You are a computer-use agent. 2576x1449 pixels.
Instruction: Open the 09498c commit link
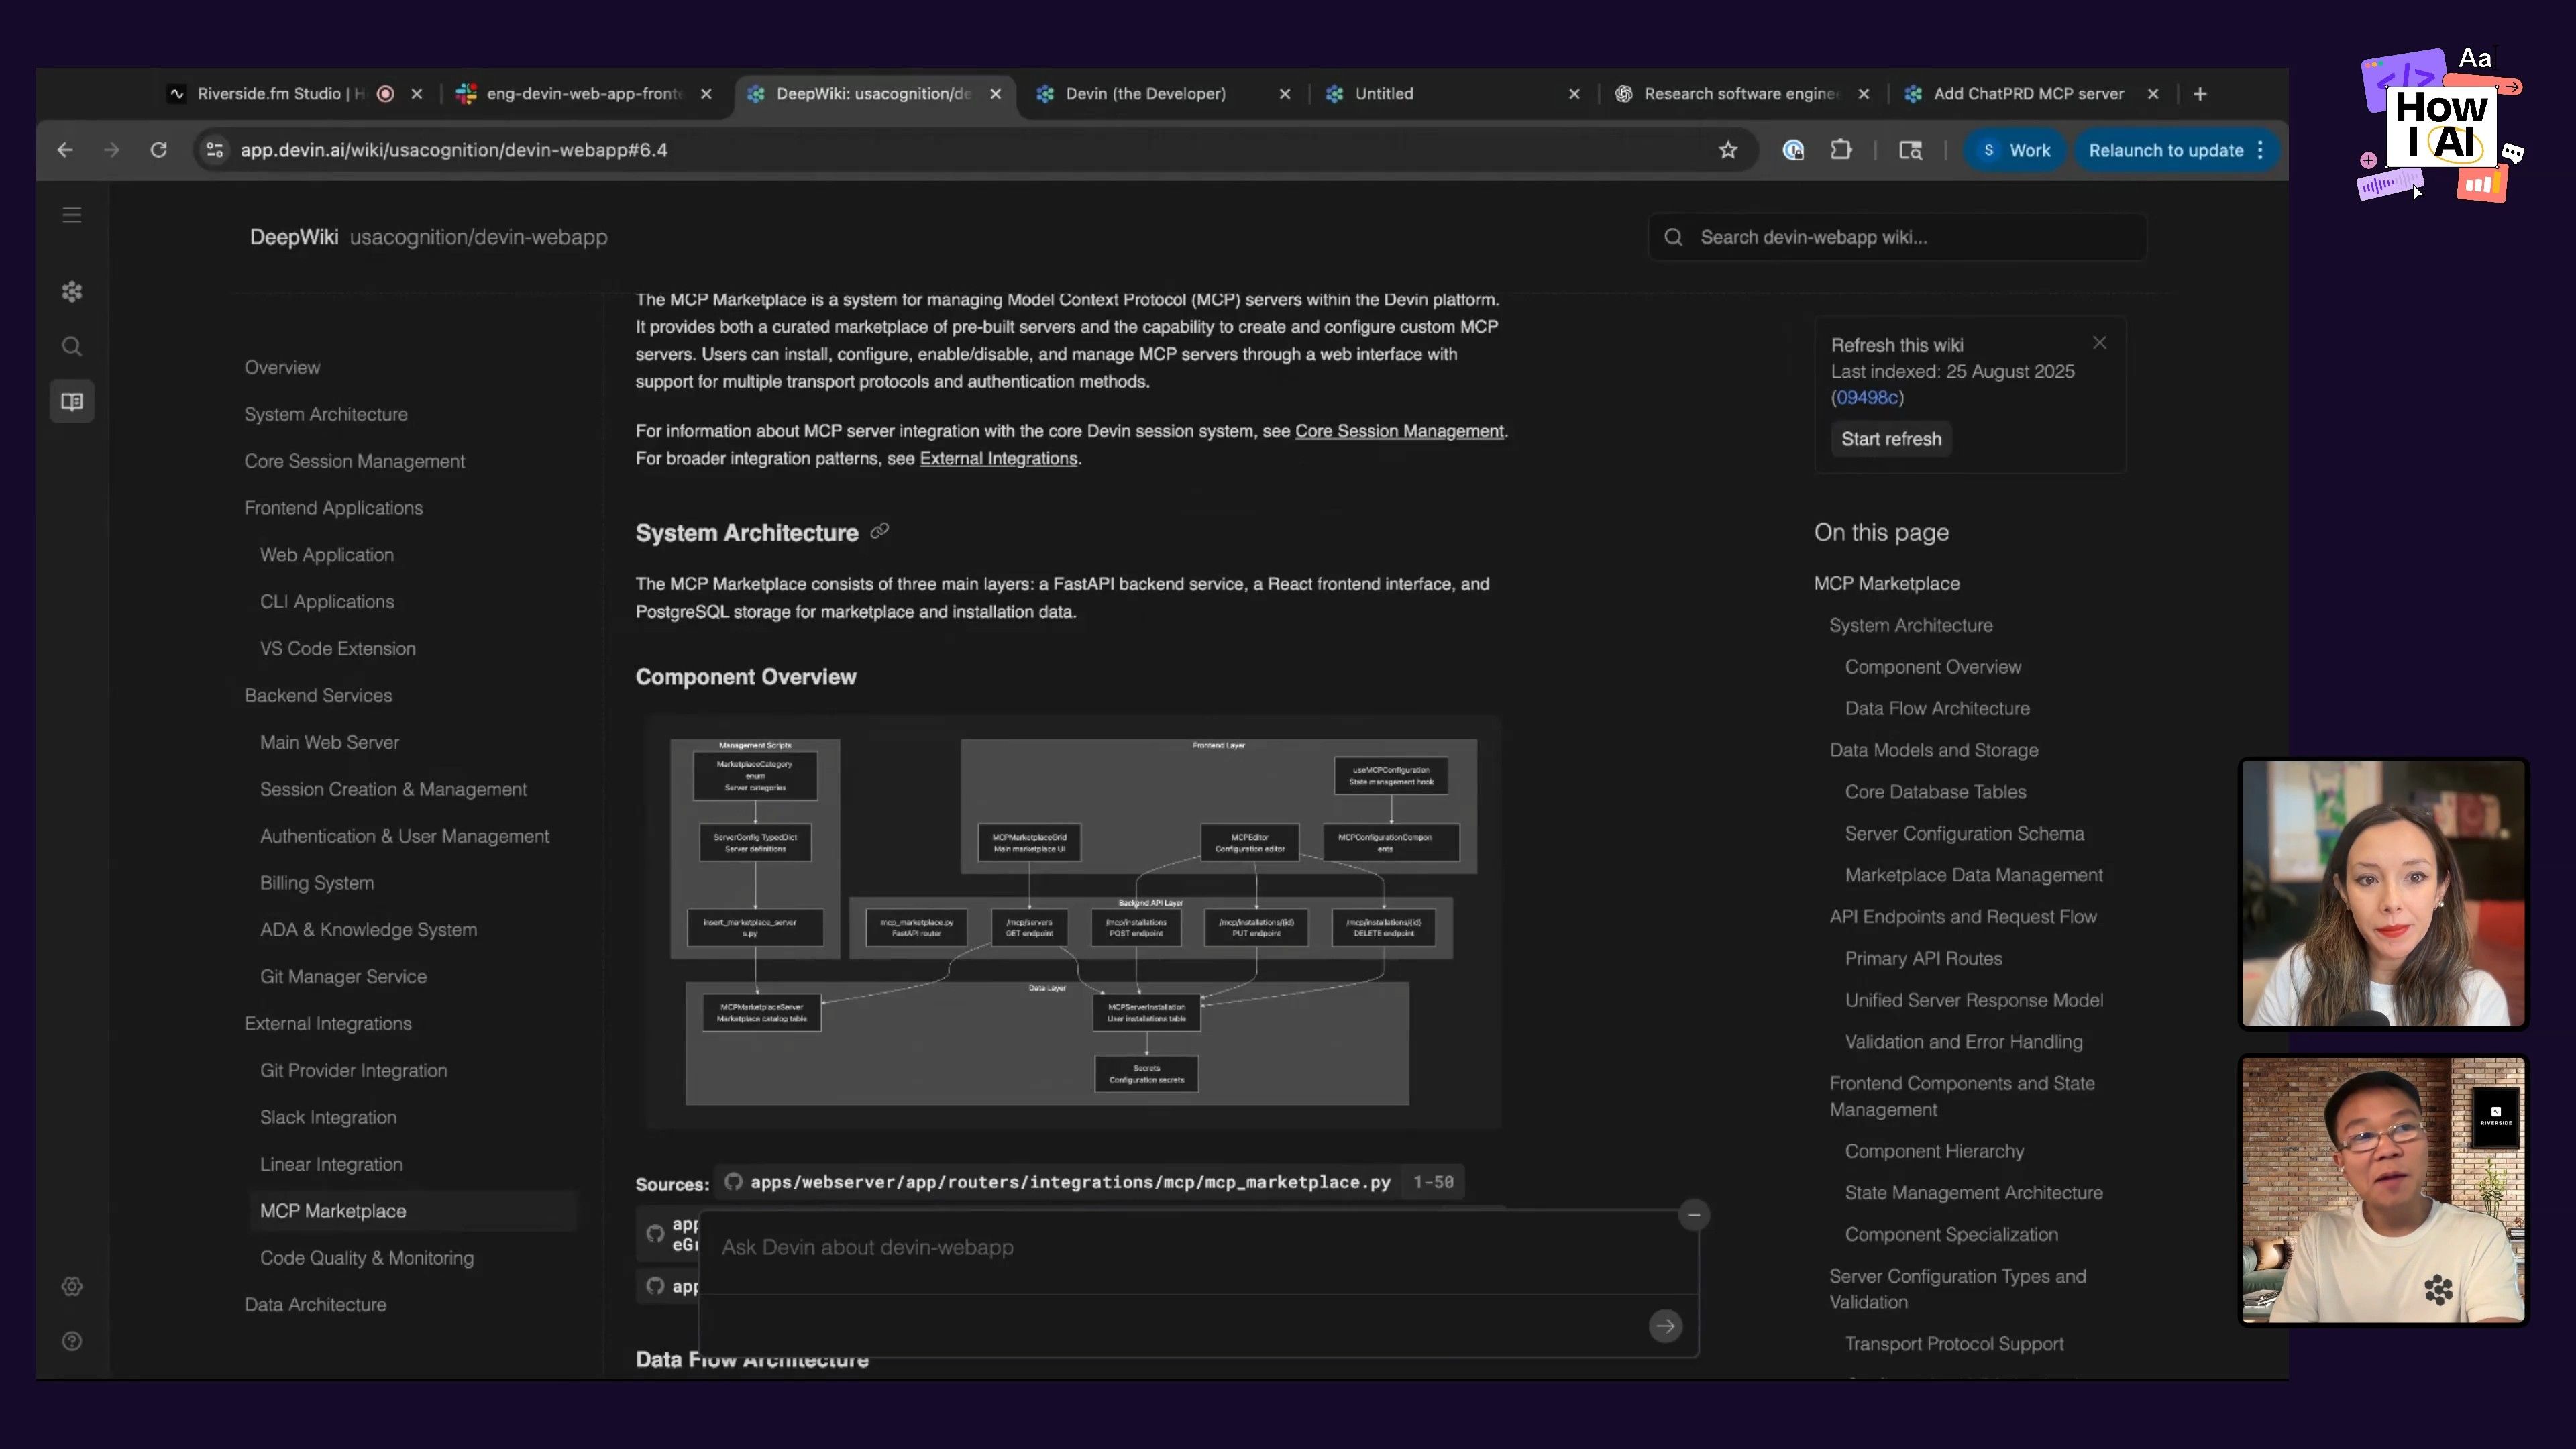pyautogui.click(x=1867, y=398)
